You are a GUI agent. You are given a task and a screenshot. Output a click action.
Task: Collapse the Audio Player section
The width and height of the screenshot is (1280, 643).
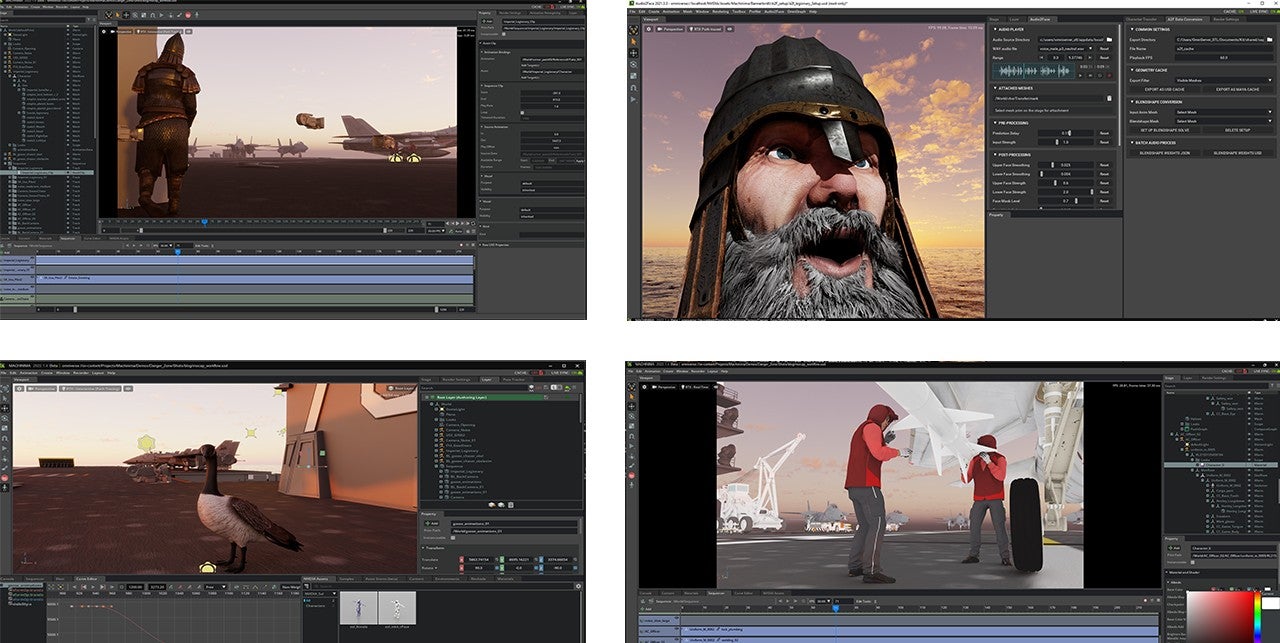(996, 29)
